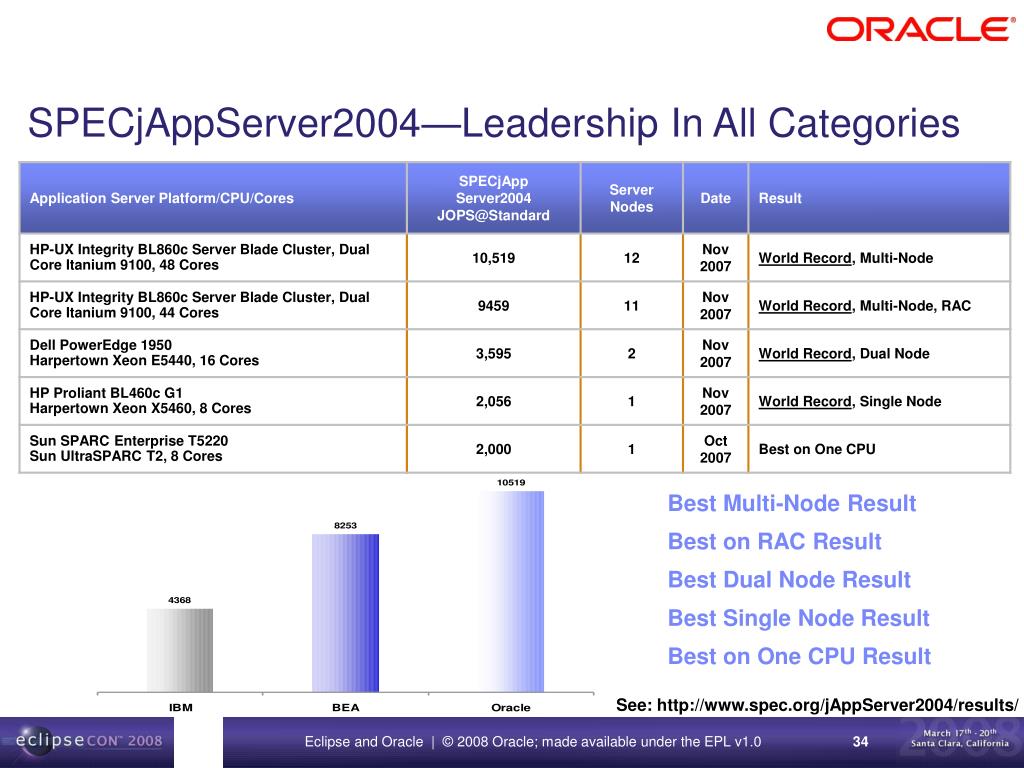Click the 9459 JOPS table cell
Screen dimensions: 1024x768
point(493,306)
